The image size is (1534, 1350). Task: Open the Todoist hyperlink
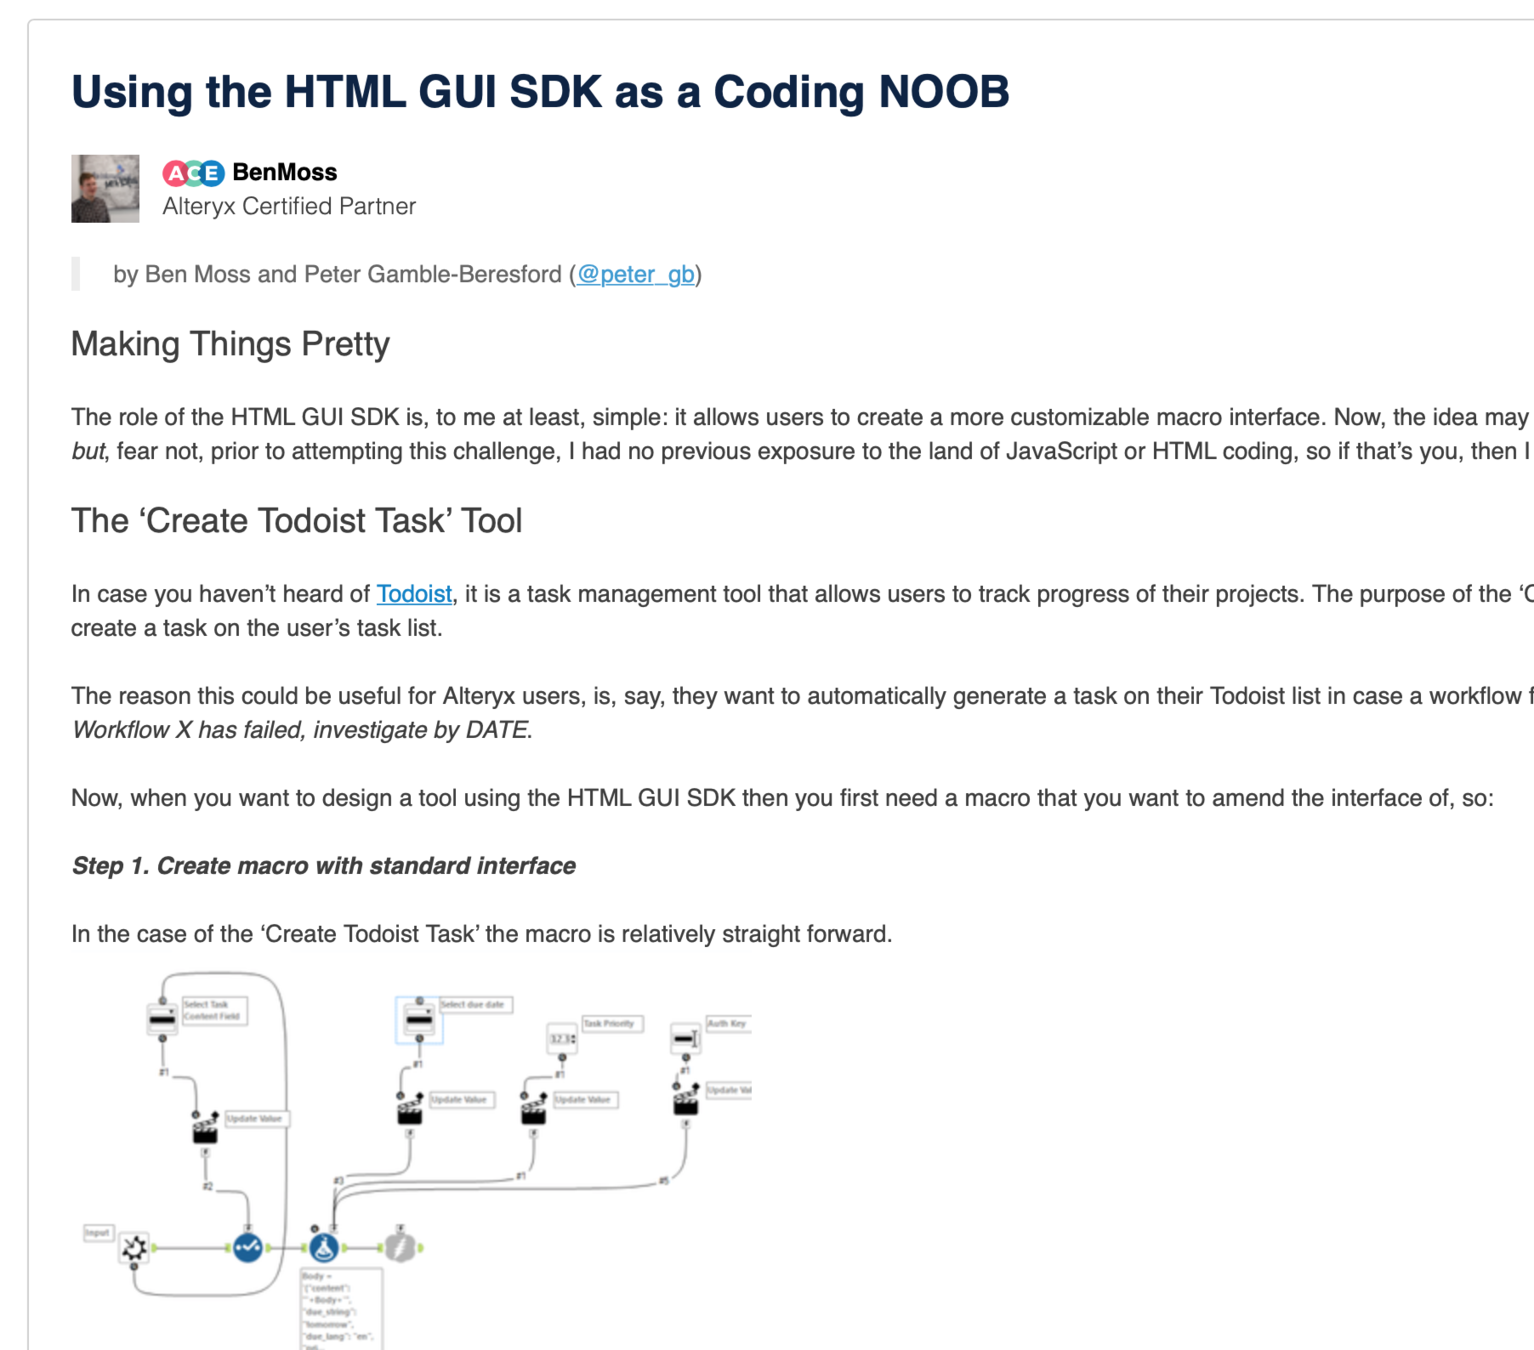pyautogui.click(x=414, y=594)
